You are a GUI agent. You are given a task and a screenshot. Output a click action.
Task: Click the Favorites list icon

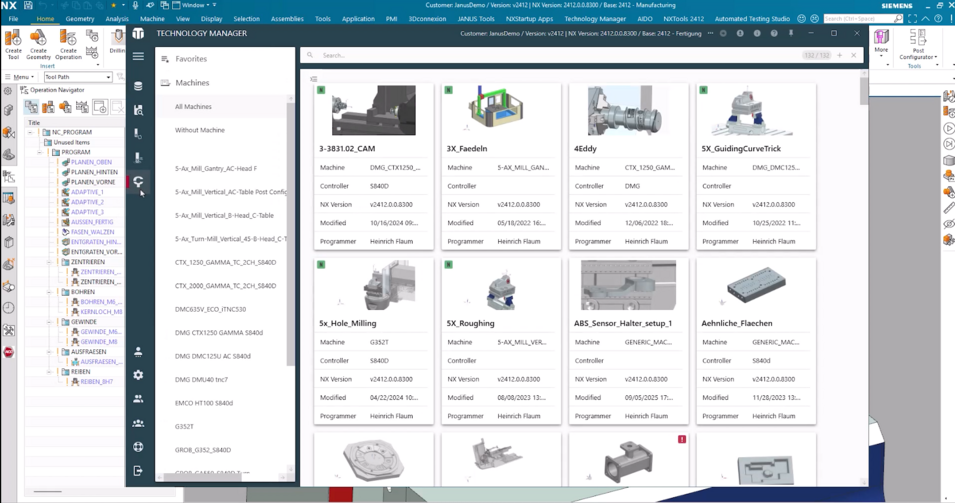point(165,59)
